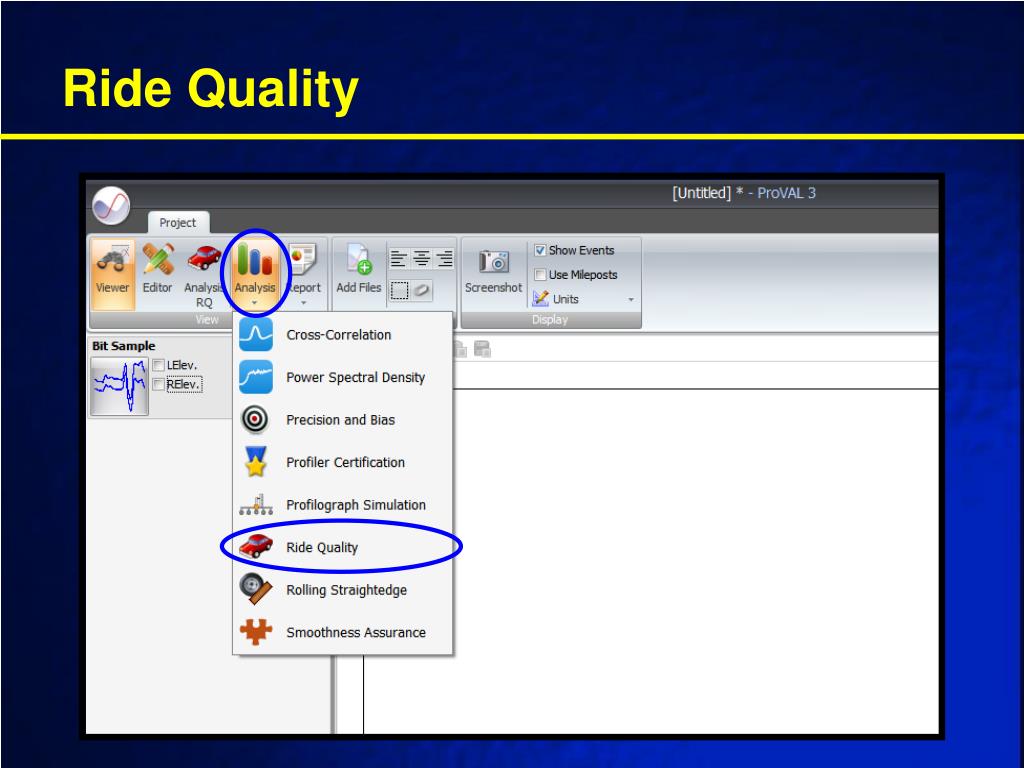
Task: Choose Cross-Correlation from the Analysis menu
Action: coord(342,335)
